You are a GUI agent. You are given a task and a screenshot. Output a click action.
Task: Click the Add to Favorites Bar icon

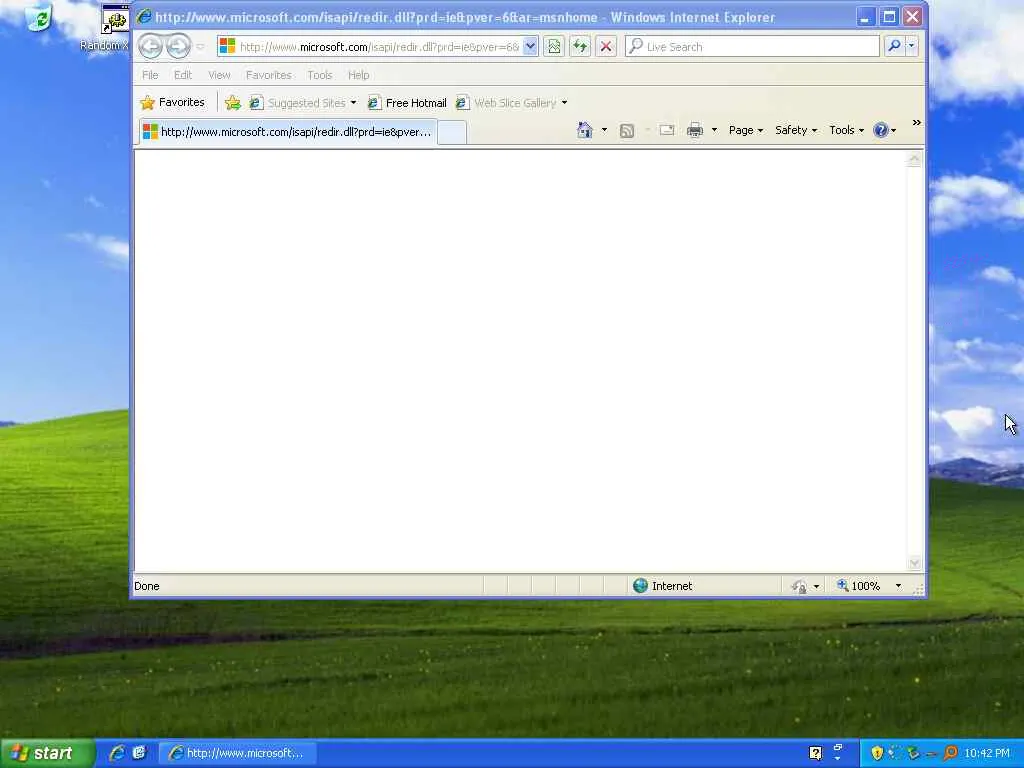pos(232,103)
